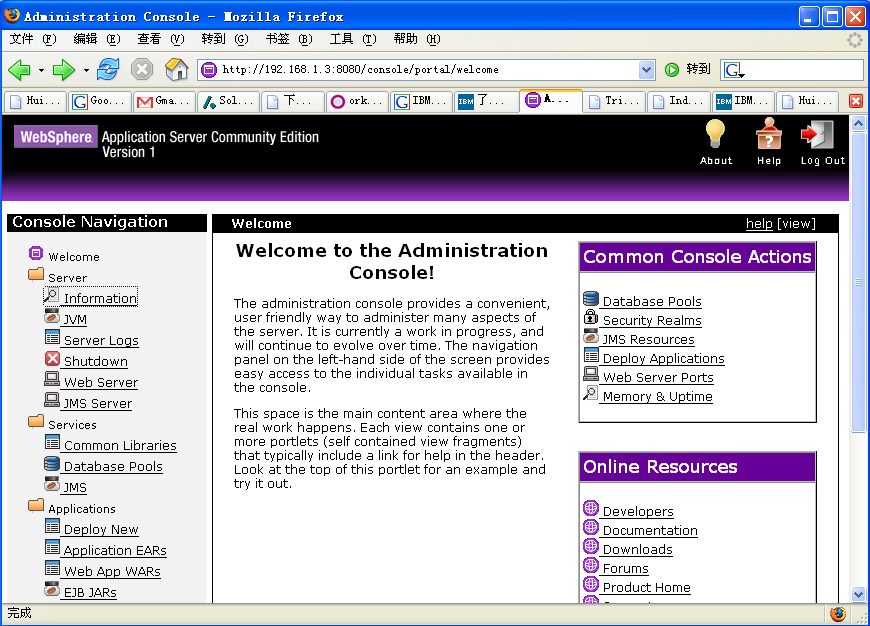Reload the page with the refresh icon
Viewport: 870px width, 626px height.
(108, 69)
